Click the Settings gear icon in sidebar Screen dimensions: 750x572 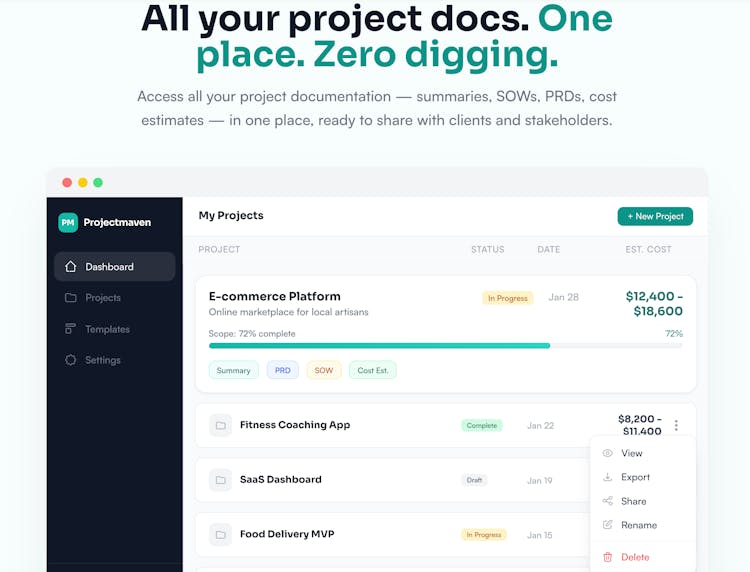click(x=70, y=360)
